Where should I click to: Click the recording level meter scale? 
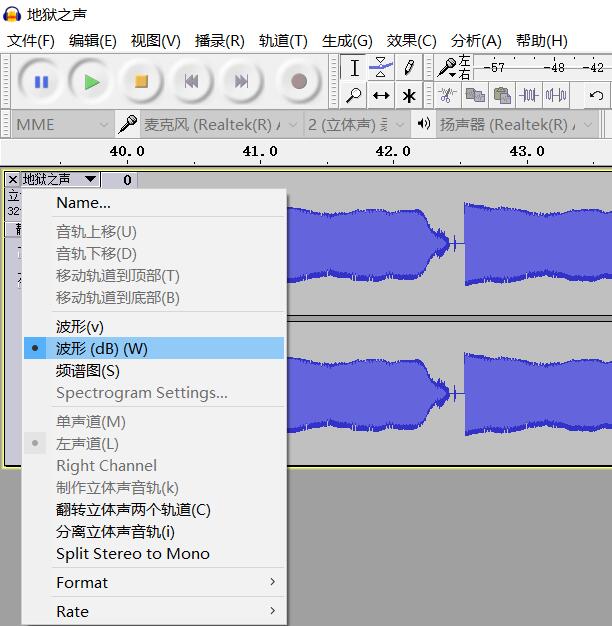click(543, 67)
